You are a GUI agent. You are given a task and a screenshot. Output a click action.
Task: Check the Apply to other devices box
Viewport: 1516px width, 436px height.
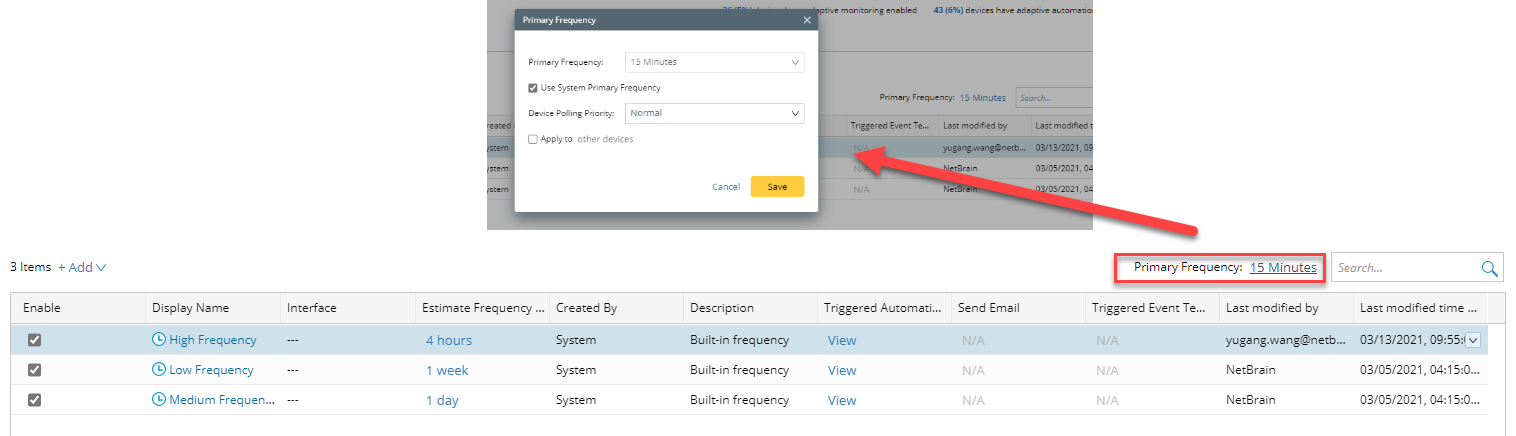pyautogui.click(x=533, y=139)
